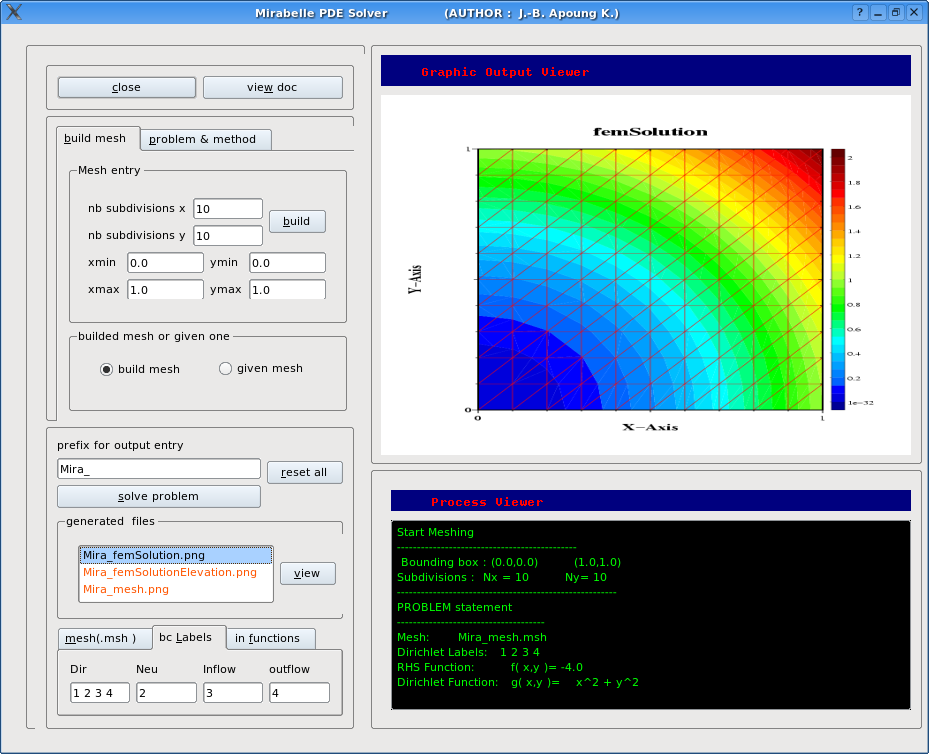Open the mesh(.msh) tab
This screenshot has height=754, width=929.
click(100, 638)
